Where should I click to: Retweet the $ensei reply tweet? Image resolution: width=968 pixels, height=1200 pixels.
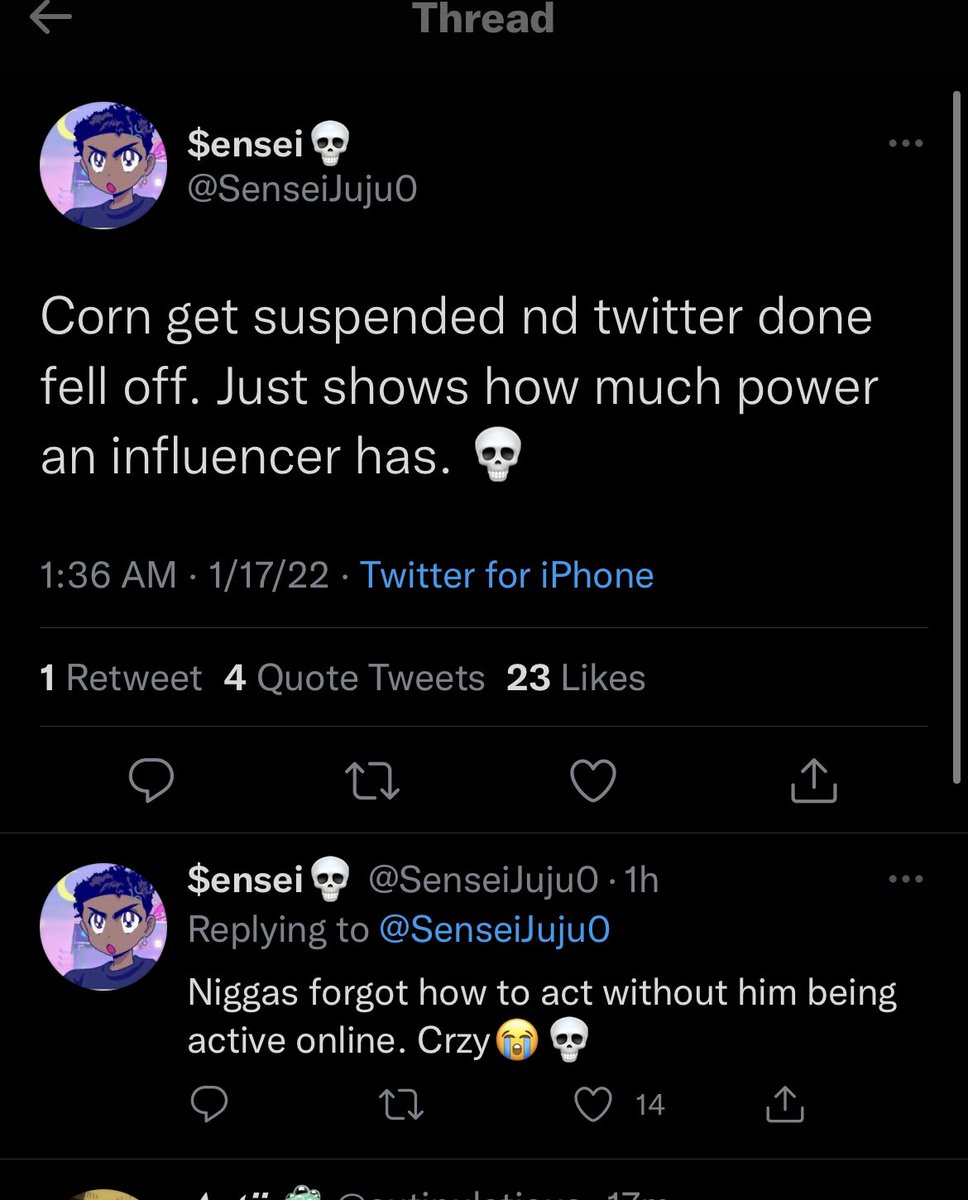pos(402,1104)
